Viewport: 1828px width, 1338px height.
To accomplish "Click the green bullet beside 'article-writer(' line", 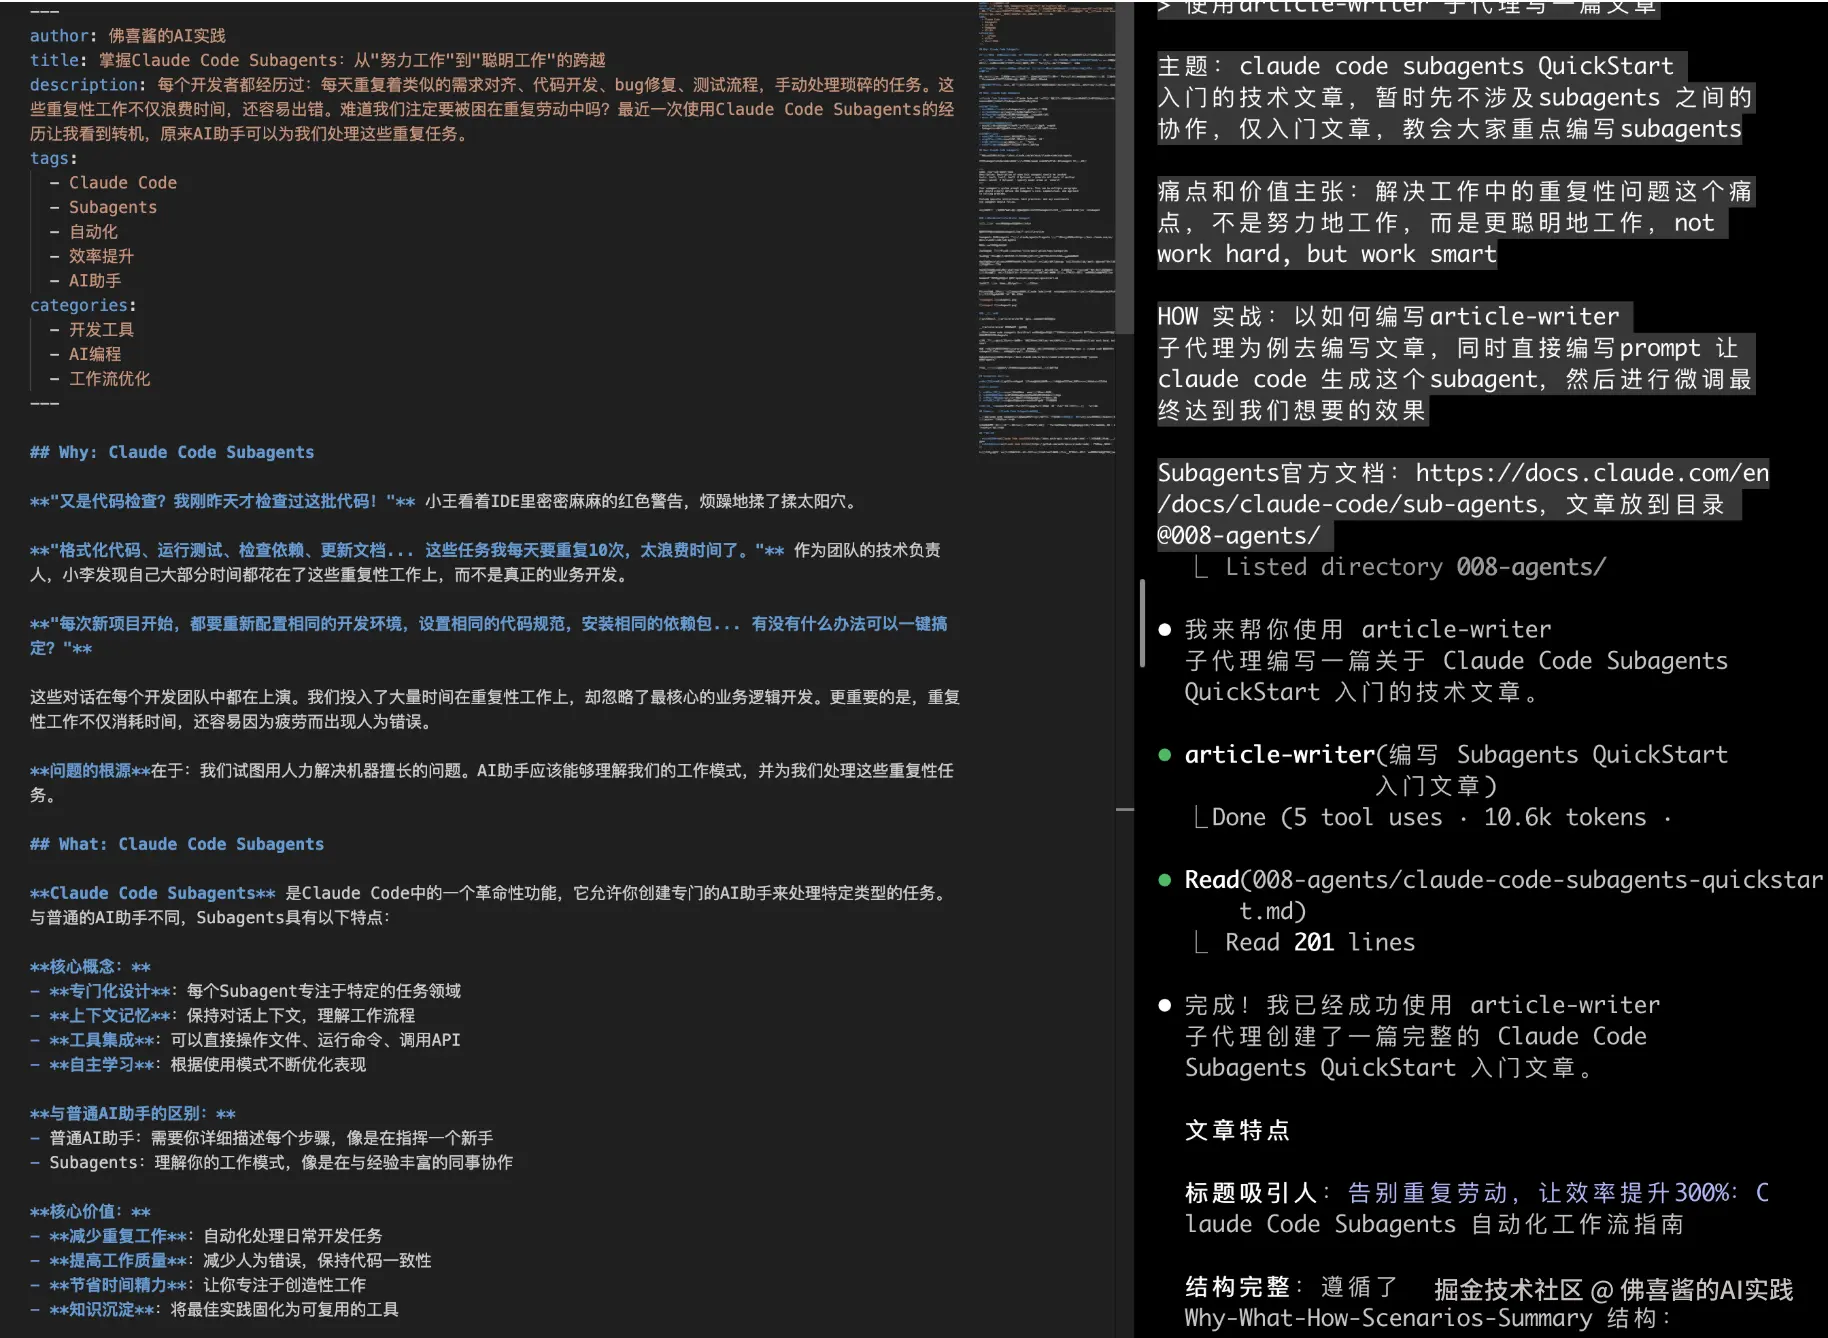I will click(x=1164, y=755).
